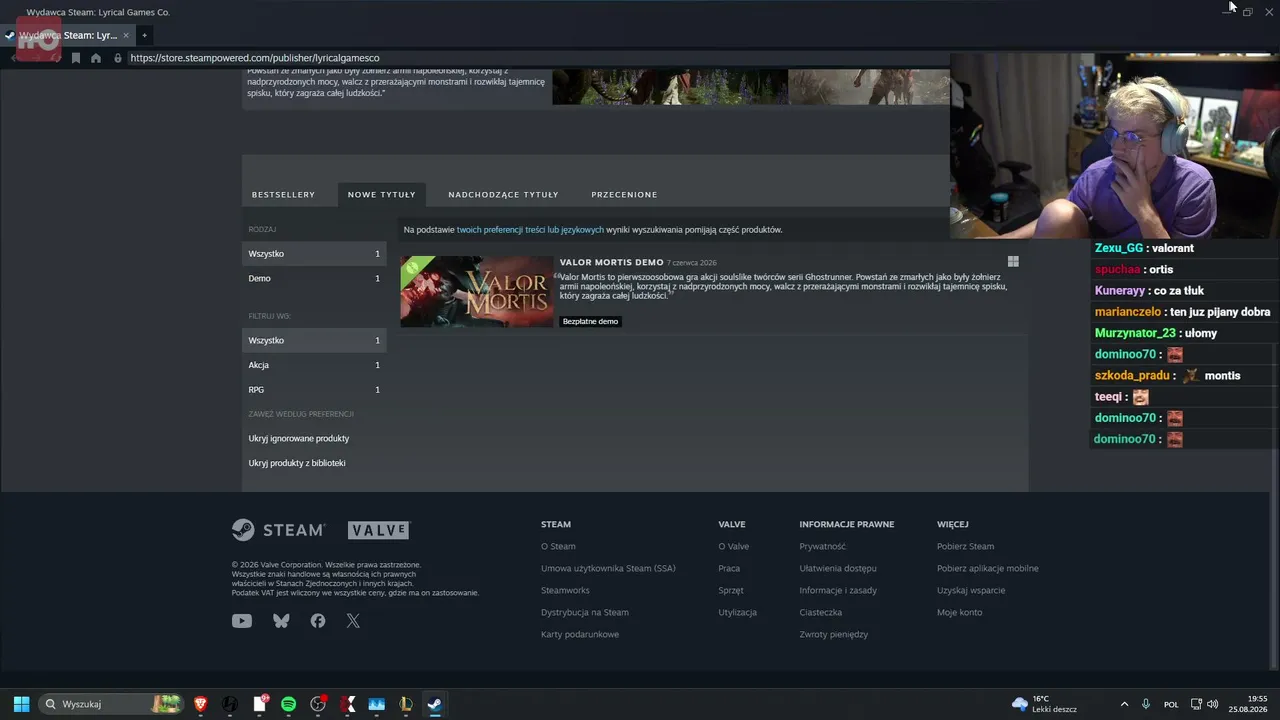This screenshot has height=720, width=1280.
Task: Open a new browser tab with plus
Action: tap(144, 35)
